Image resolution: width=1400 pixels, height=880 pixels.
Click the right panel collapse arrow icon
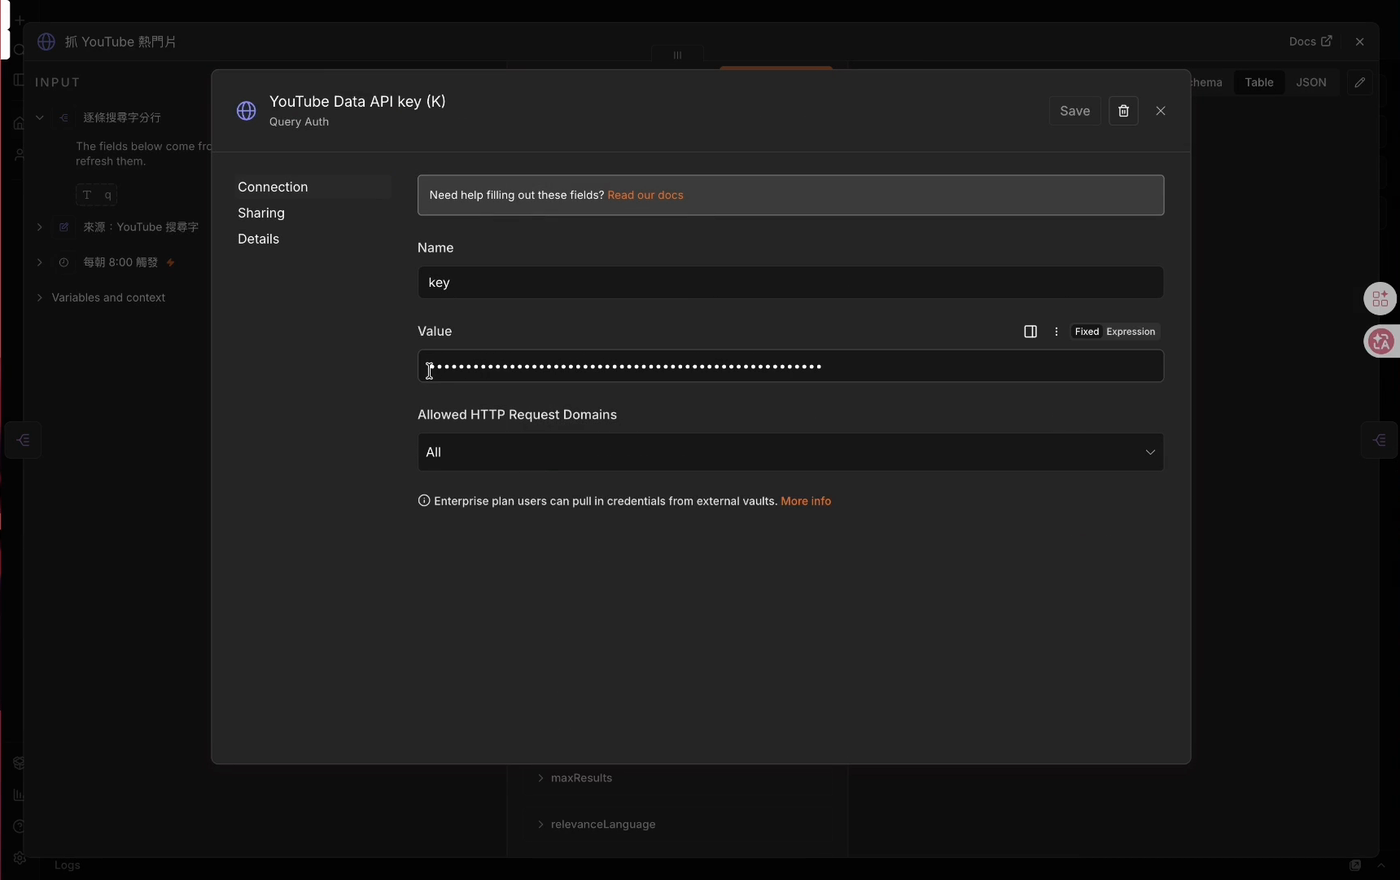point(1380,440)
